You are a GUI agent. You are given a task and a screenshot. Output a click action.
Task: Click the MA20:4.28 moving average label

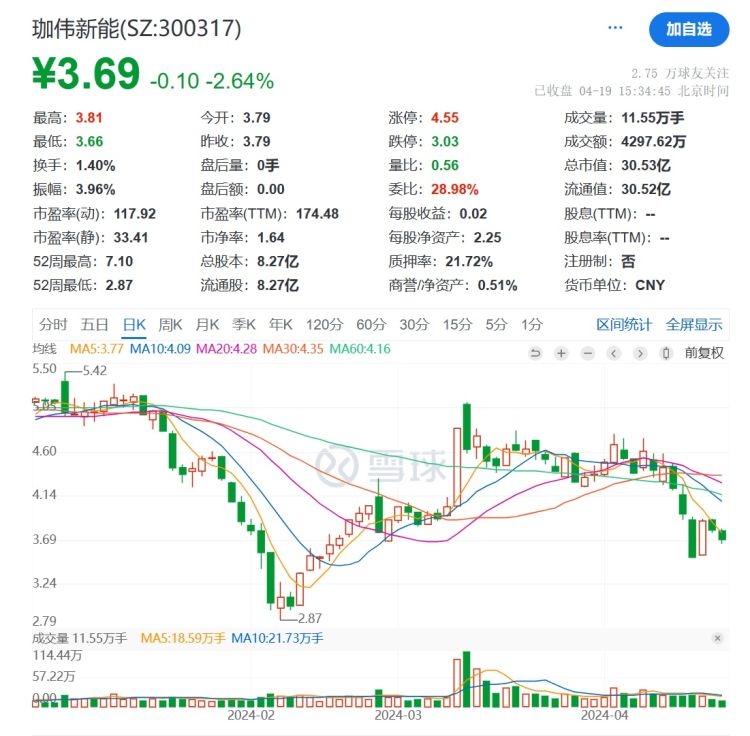point(227,349)
